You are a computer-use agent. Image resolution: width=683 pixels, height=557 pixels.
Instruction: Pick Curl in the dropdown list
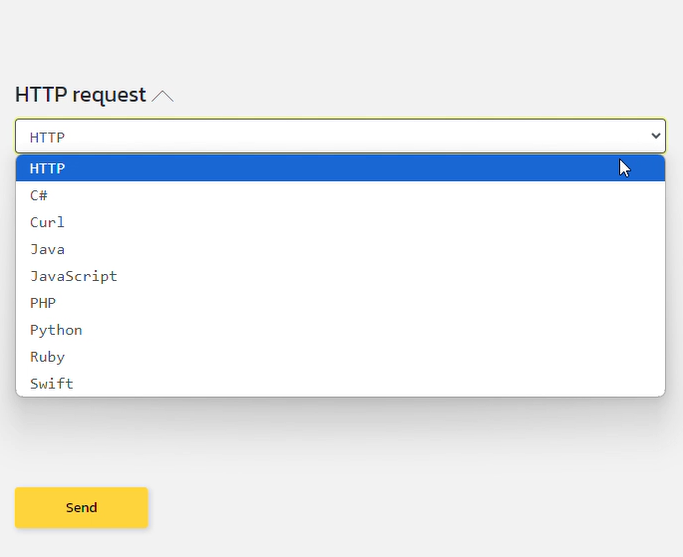pyautogui.click(x=340, y=222)
